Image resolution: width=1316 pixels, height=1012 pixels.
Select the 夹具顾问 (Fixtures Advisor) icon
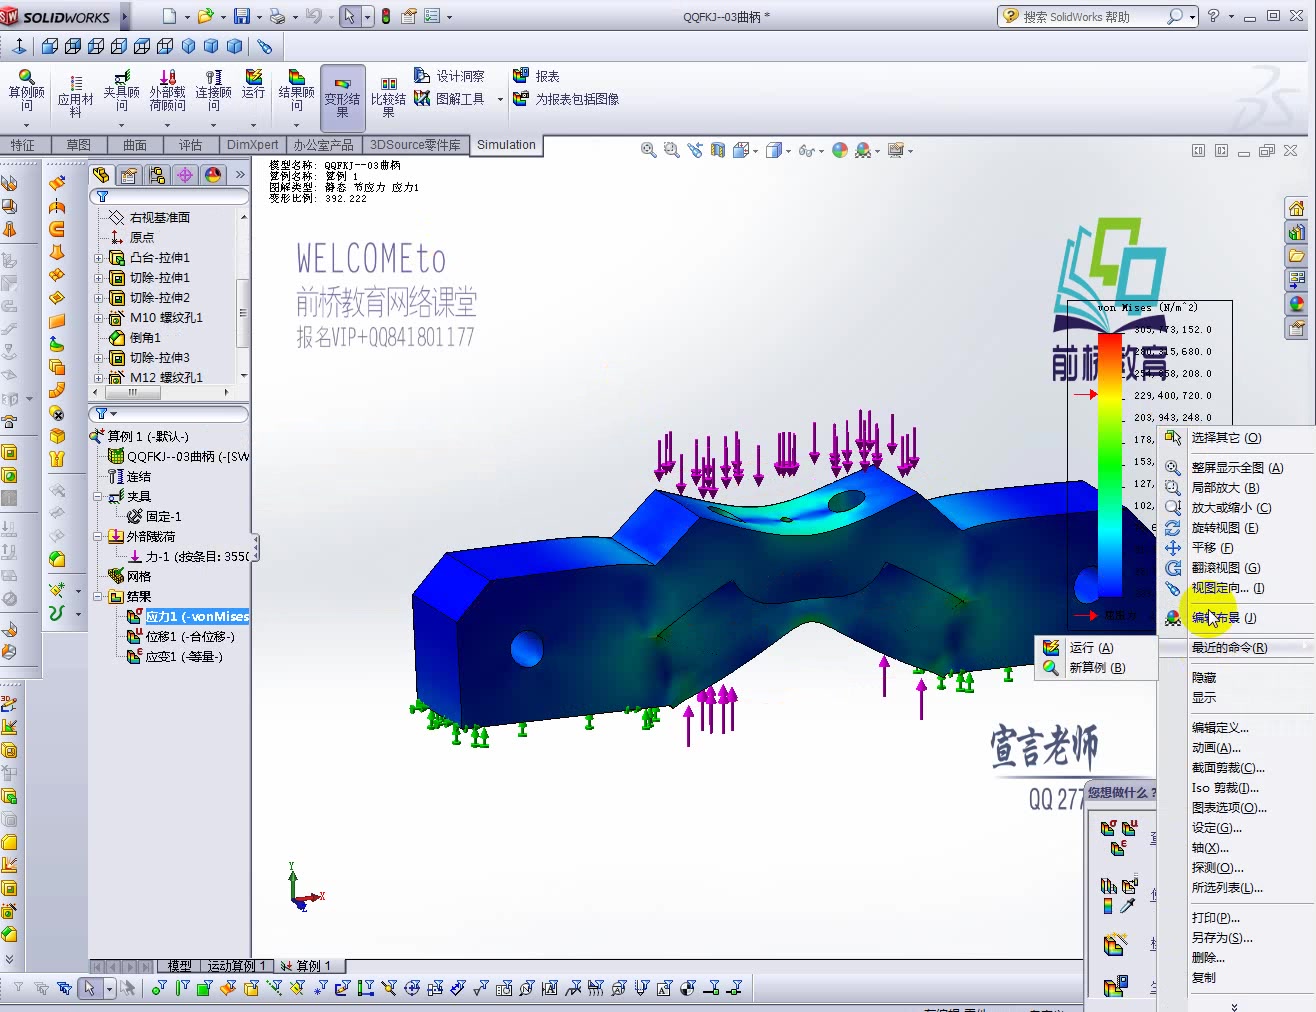(x=121, y=90)
